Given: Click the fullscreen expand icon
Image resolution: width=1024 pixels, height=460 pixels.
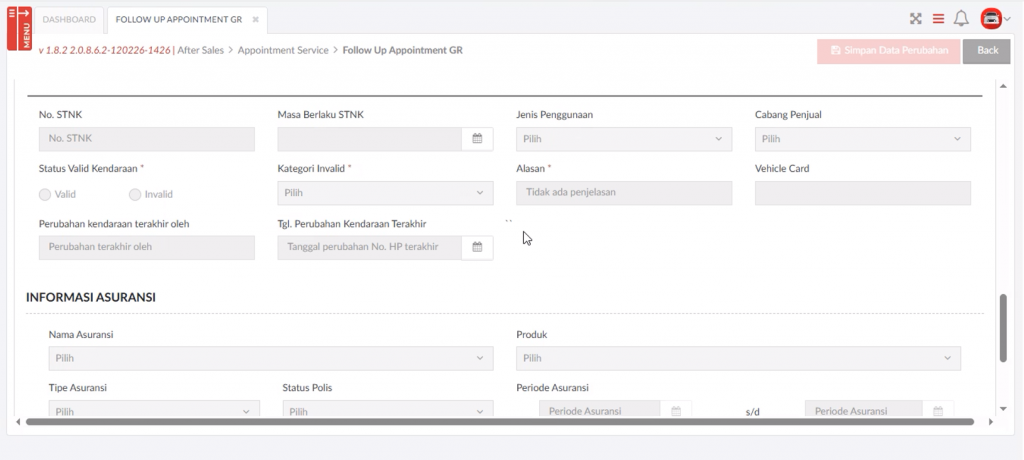Looking at the screenshot, I should (915, 19).
